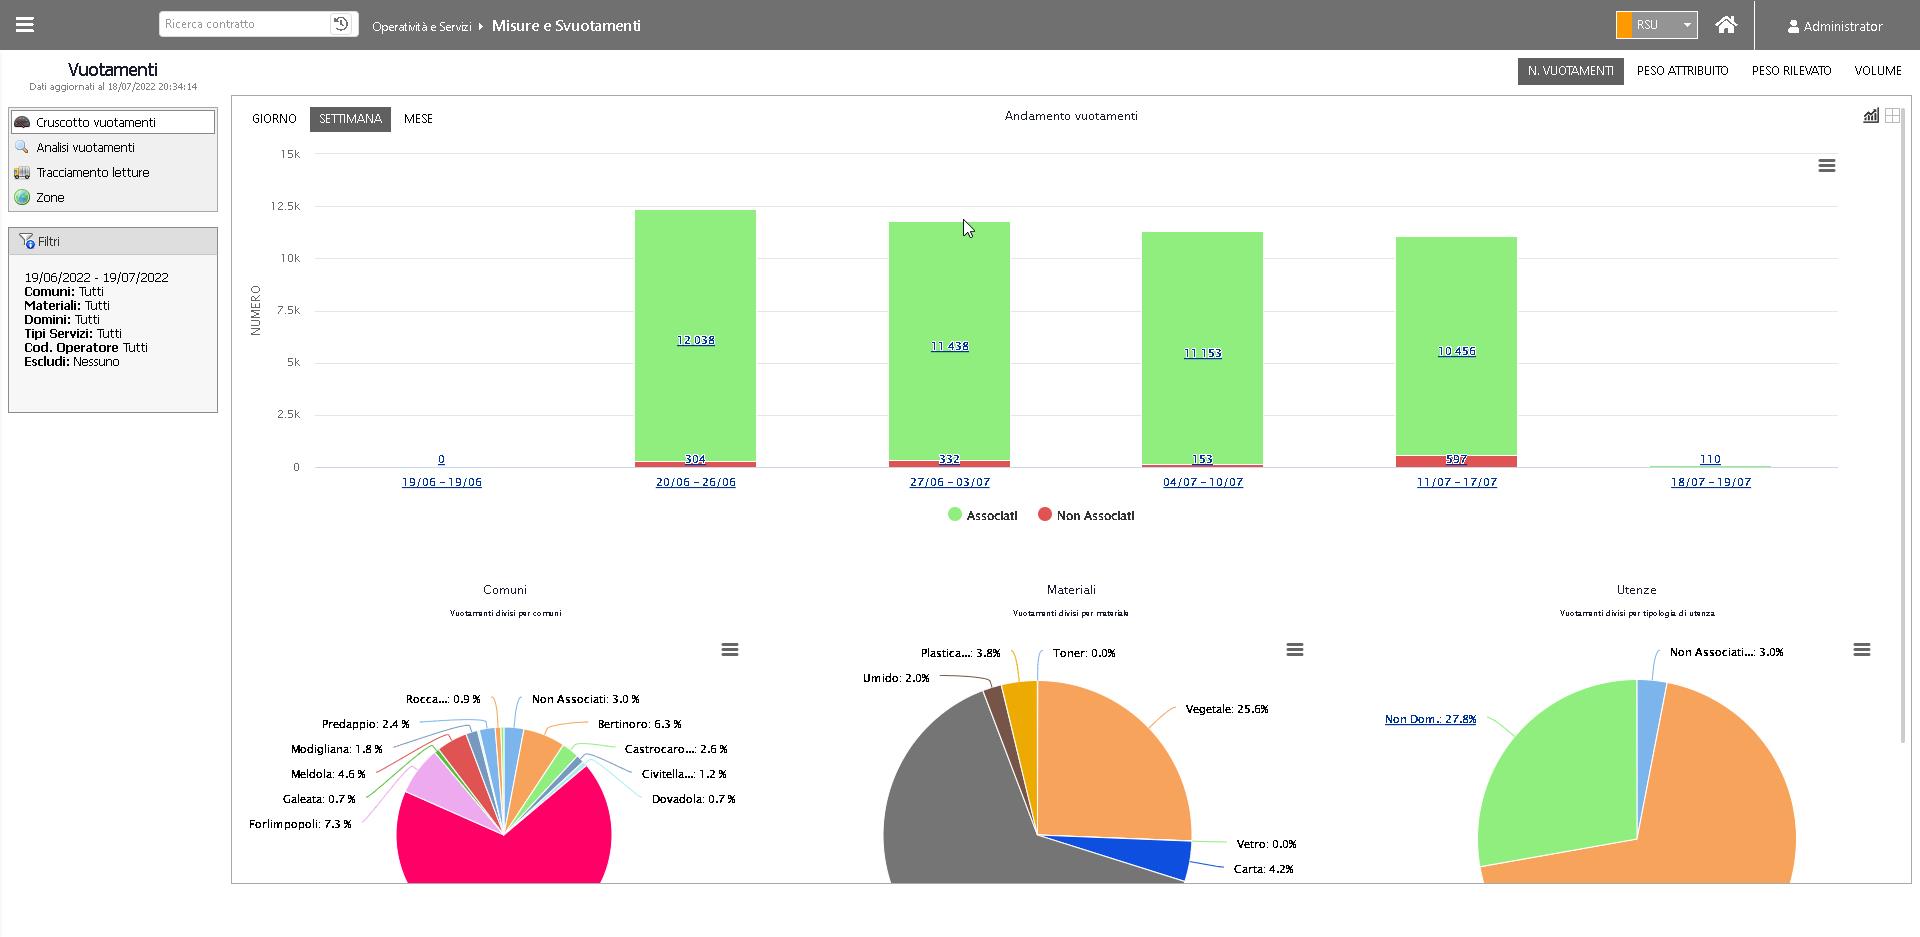Viewport: 1920px width, 937px height.
Task: Click the search history clock icon
Action: click(341, 24)
